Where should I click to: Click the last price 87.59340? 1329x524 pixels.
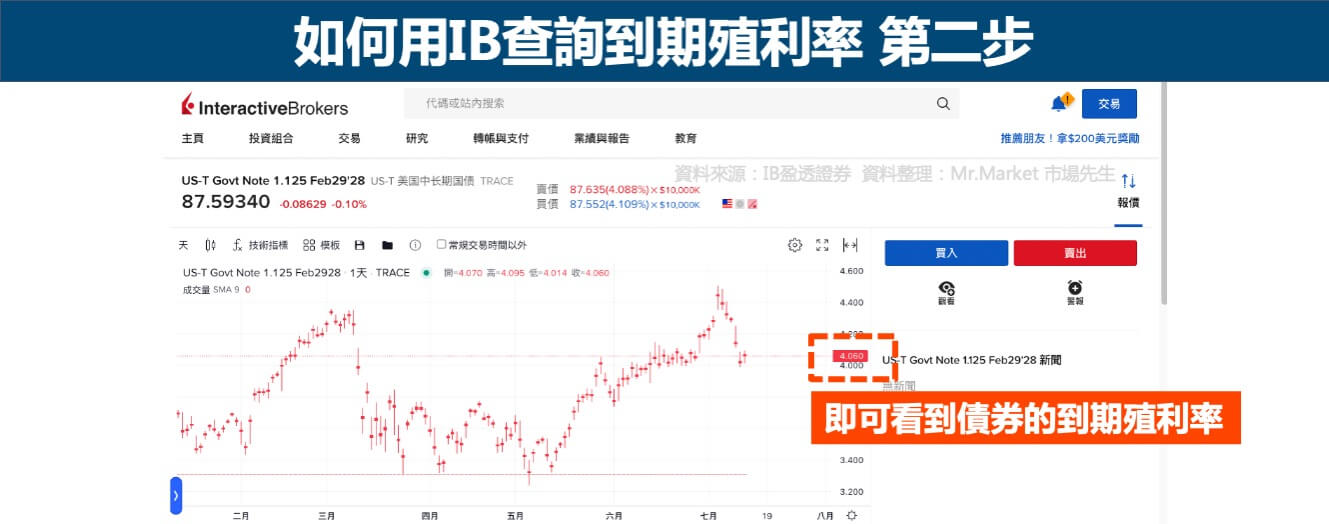pyautogui.click(x=226, y=202)
